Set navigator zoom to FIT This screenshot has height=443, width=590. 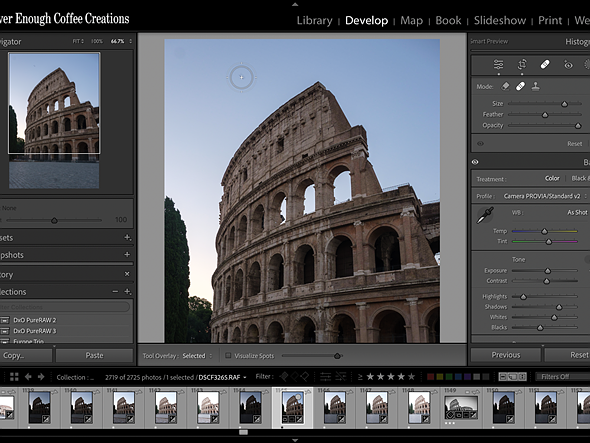(77, 41)
